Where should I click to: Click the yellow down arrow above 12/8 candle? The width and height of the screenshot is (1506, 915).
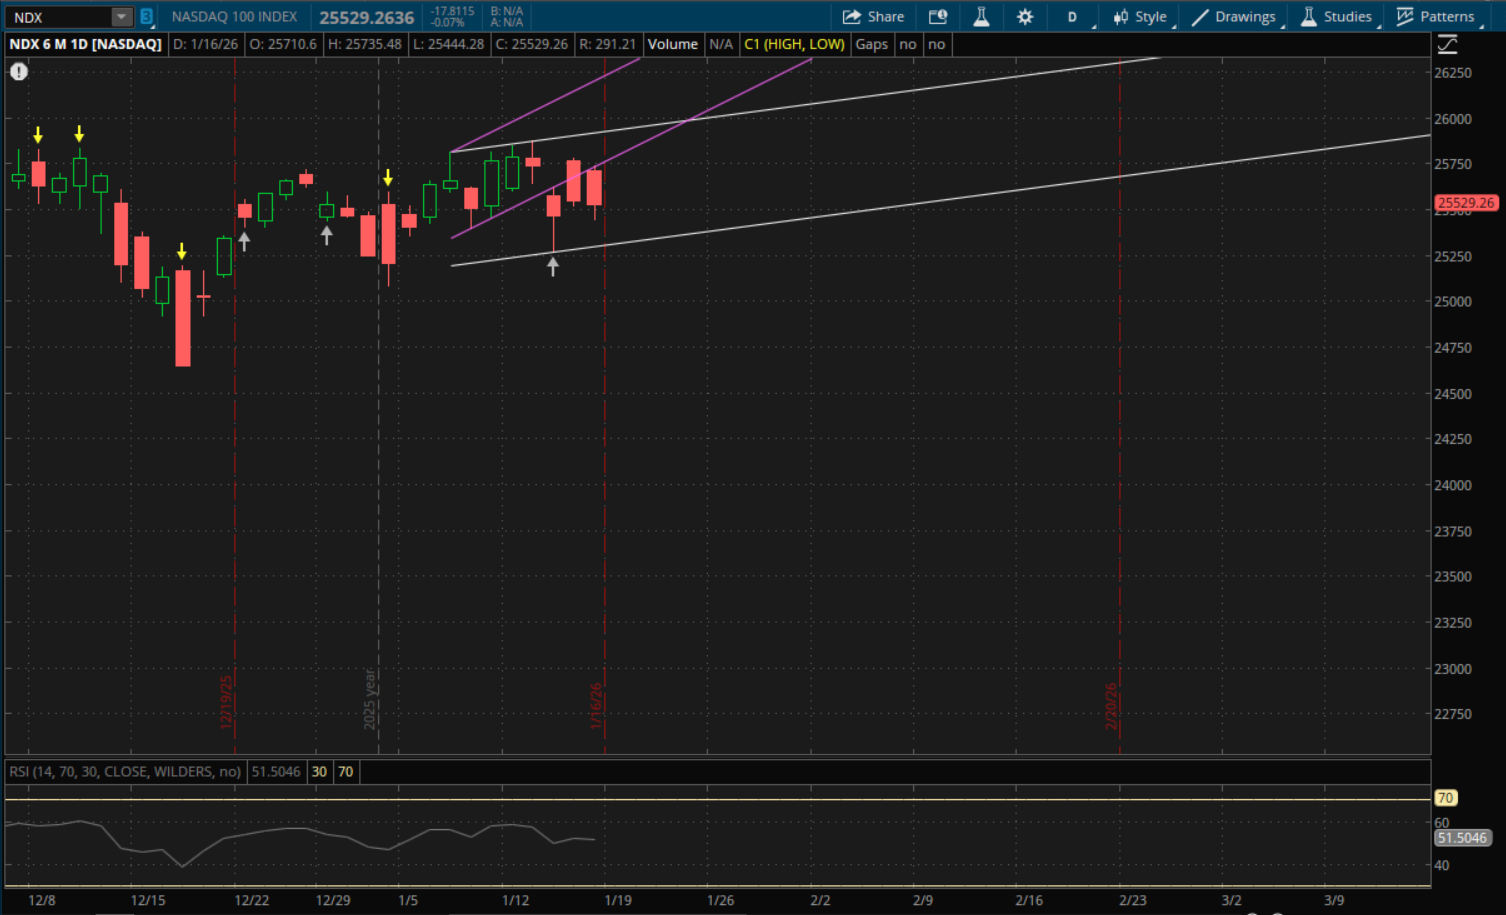coord(38,135)
